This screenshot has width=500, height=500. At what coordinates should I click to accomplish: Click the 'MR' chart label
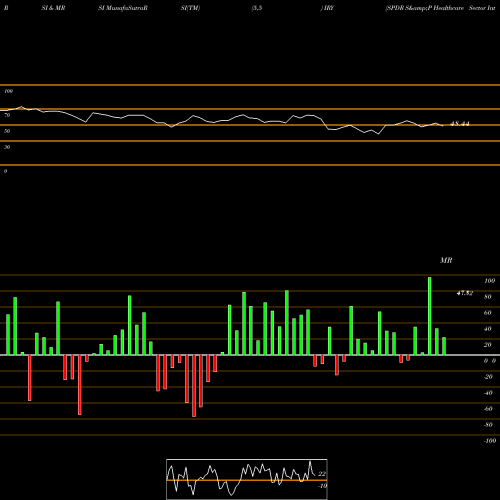point(446,260)
